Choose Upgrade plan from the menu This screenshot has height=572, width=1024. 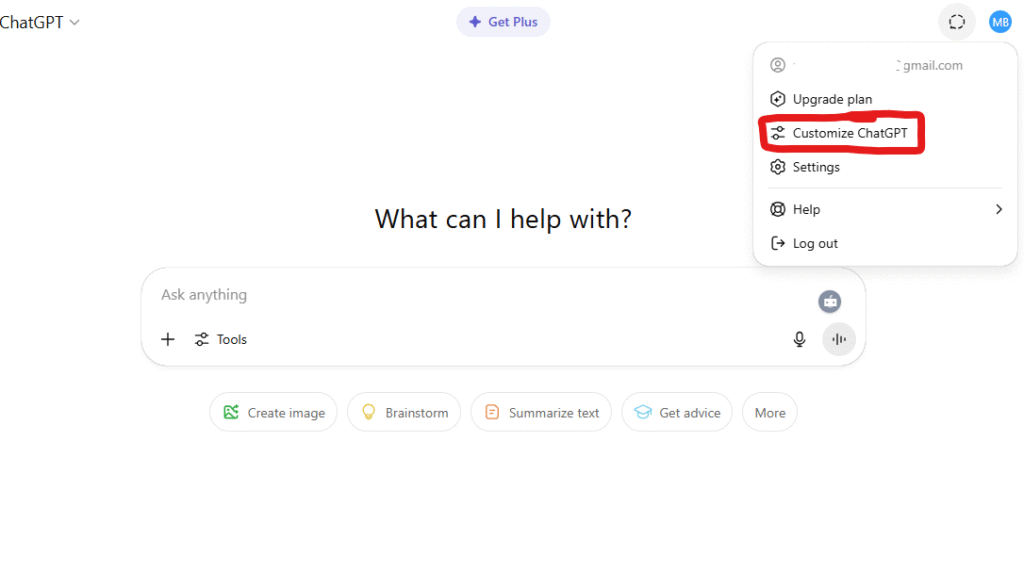coord(885,99)
